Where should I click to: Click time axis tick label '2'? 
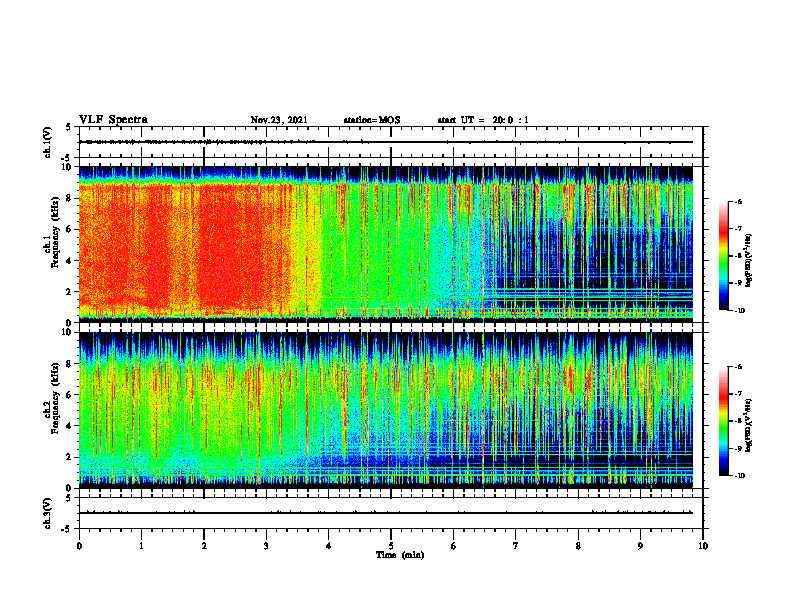(x=204, y=546)
